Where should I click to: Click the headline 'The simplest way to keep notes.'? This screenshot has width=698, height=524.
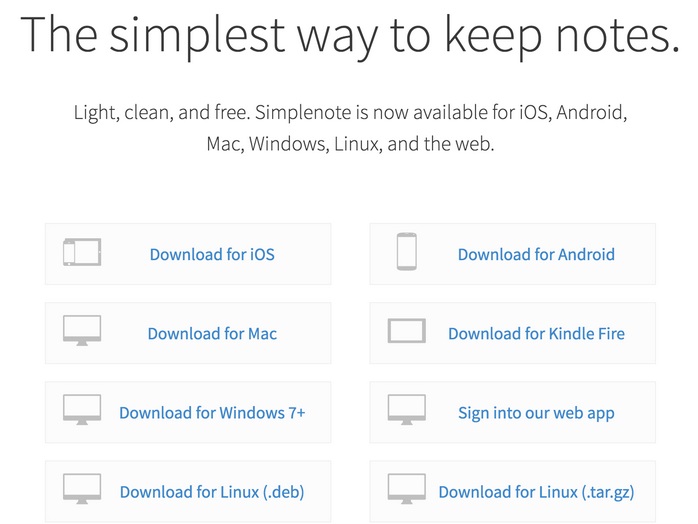click(350, 37)
